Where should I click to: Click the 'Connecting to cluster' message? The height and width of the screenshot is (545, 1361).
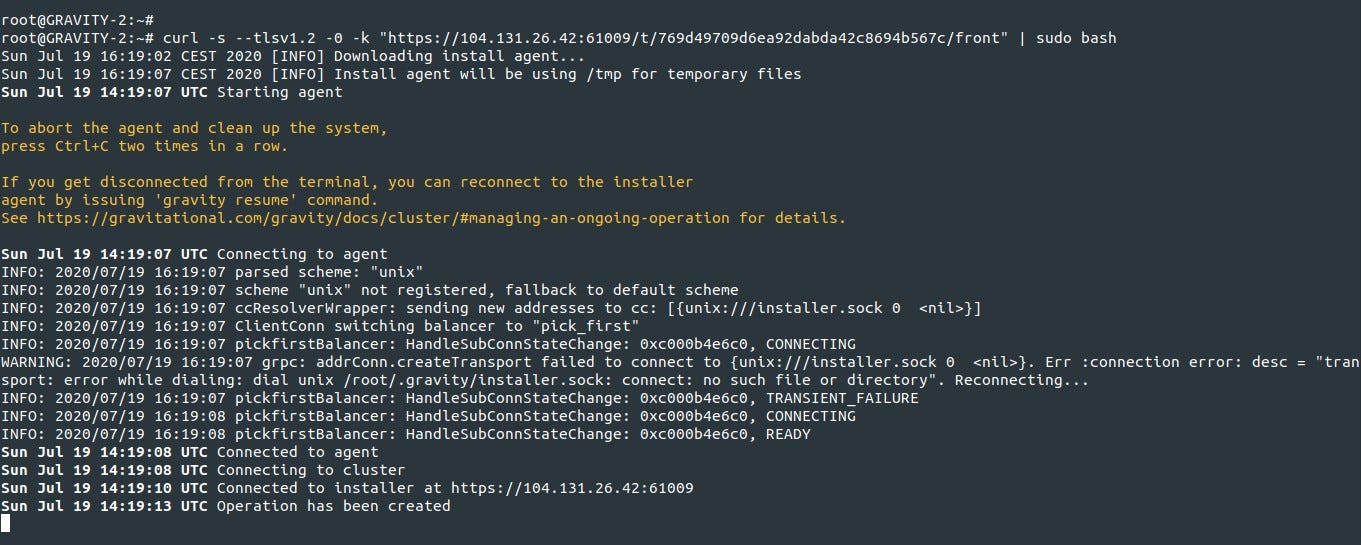coord(310,470)
